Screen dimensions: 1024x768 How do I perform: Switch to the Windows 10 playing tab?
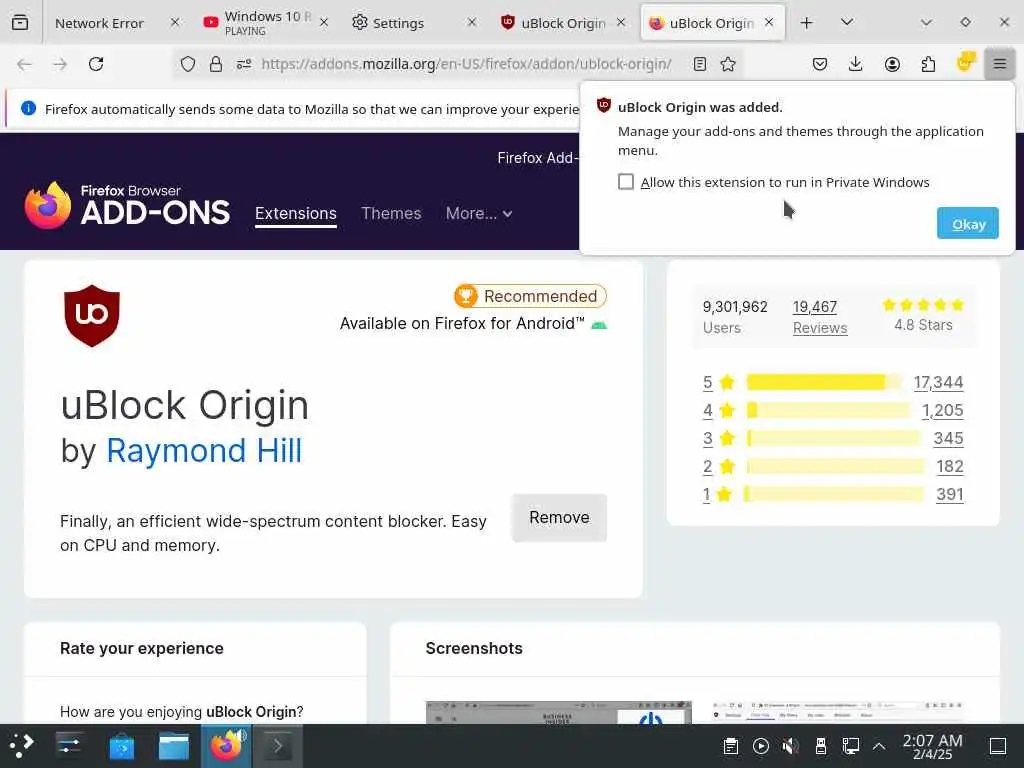pos(264,23)
